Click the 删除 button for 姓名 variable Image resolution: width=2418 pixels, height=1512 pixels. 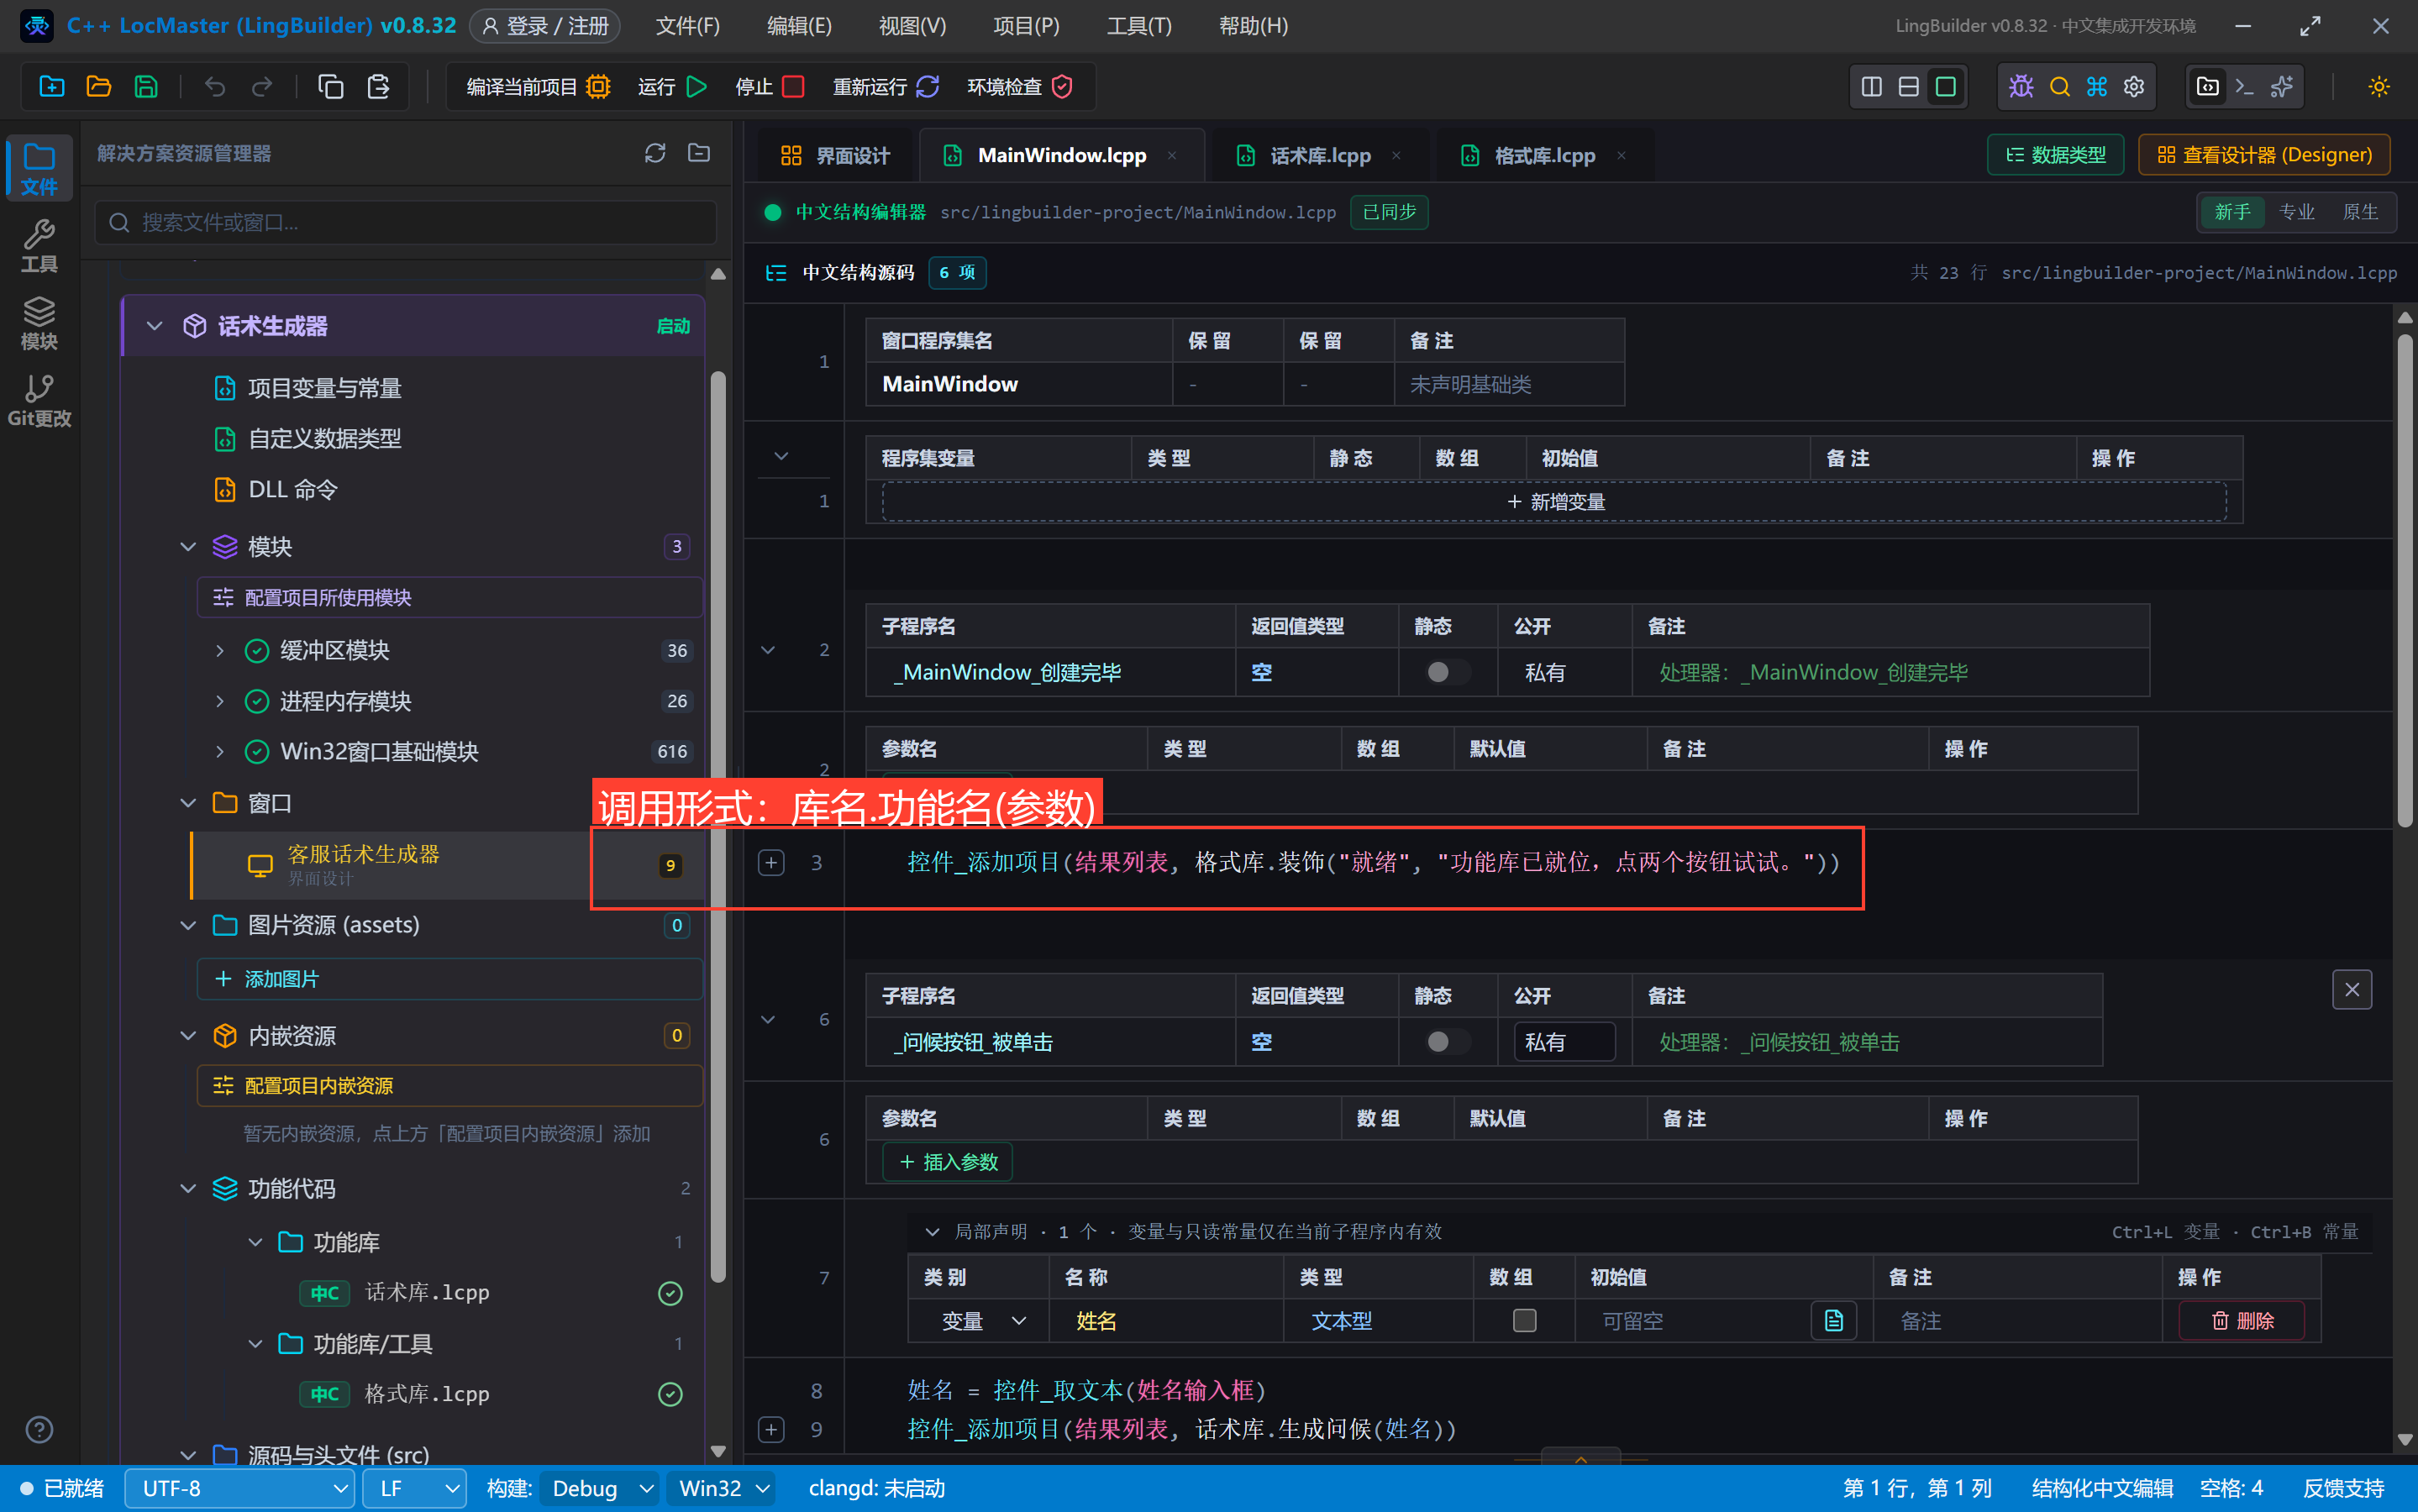coord(2242,1321)
